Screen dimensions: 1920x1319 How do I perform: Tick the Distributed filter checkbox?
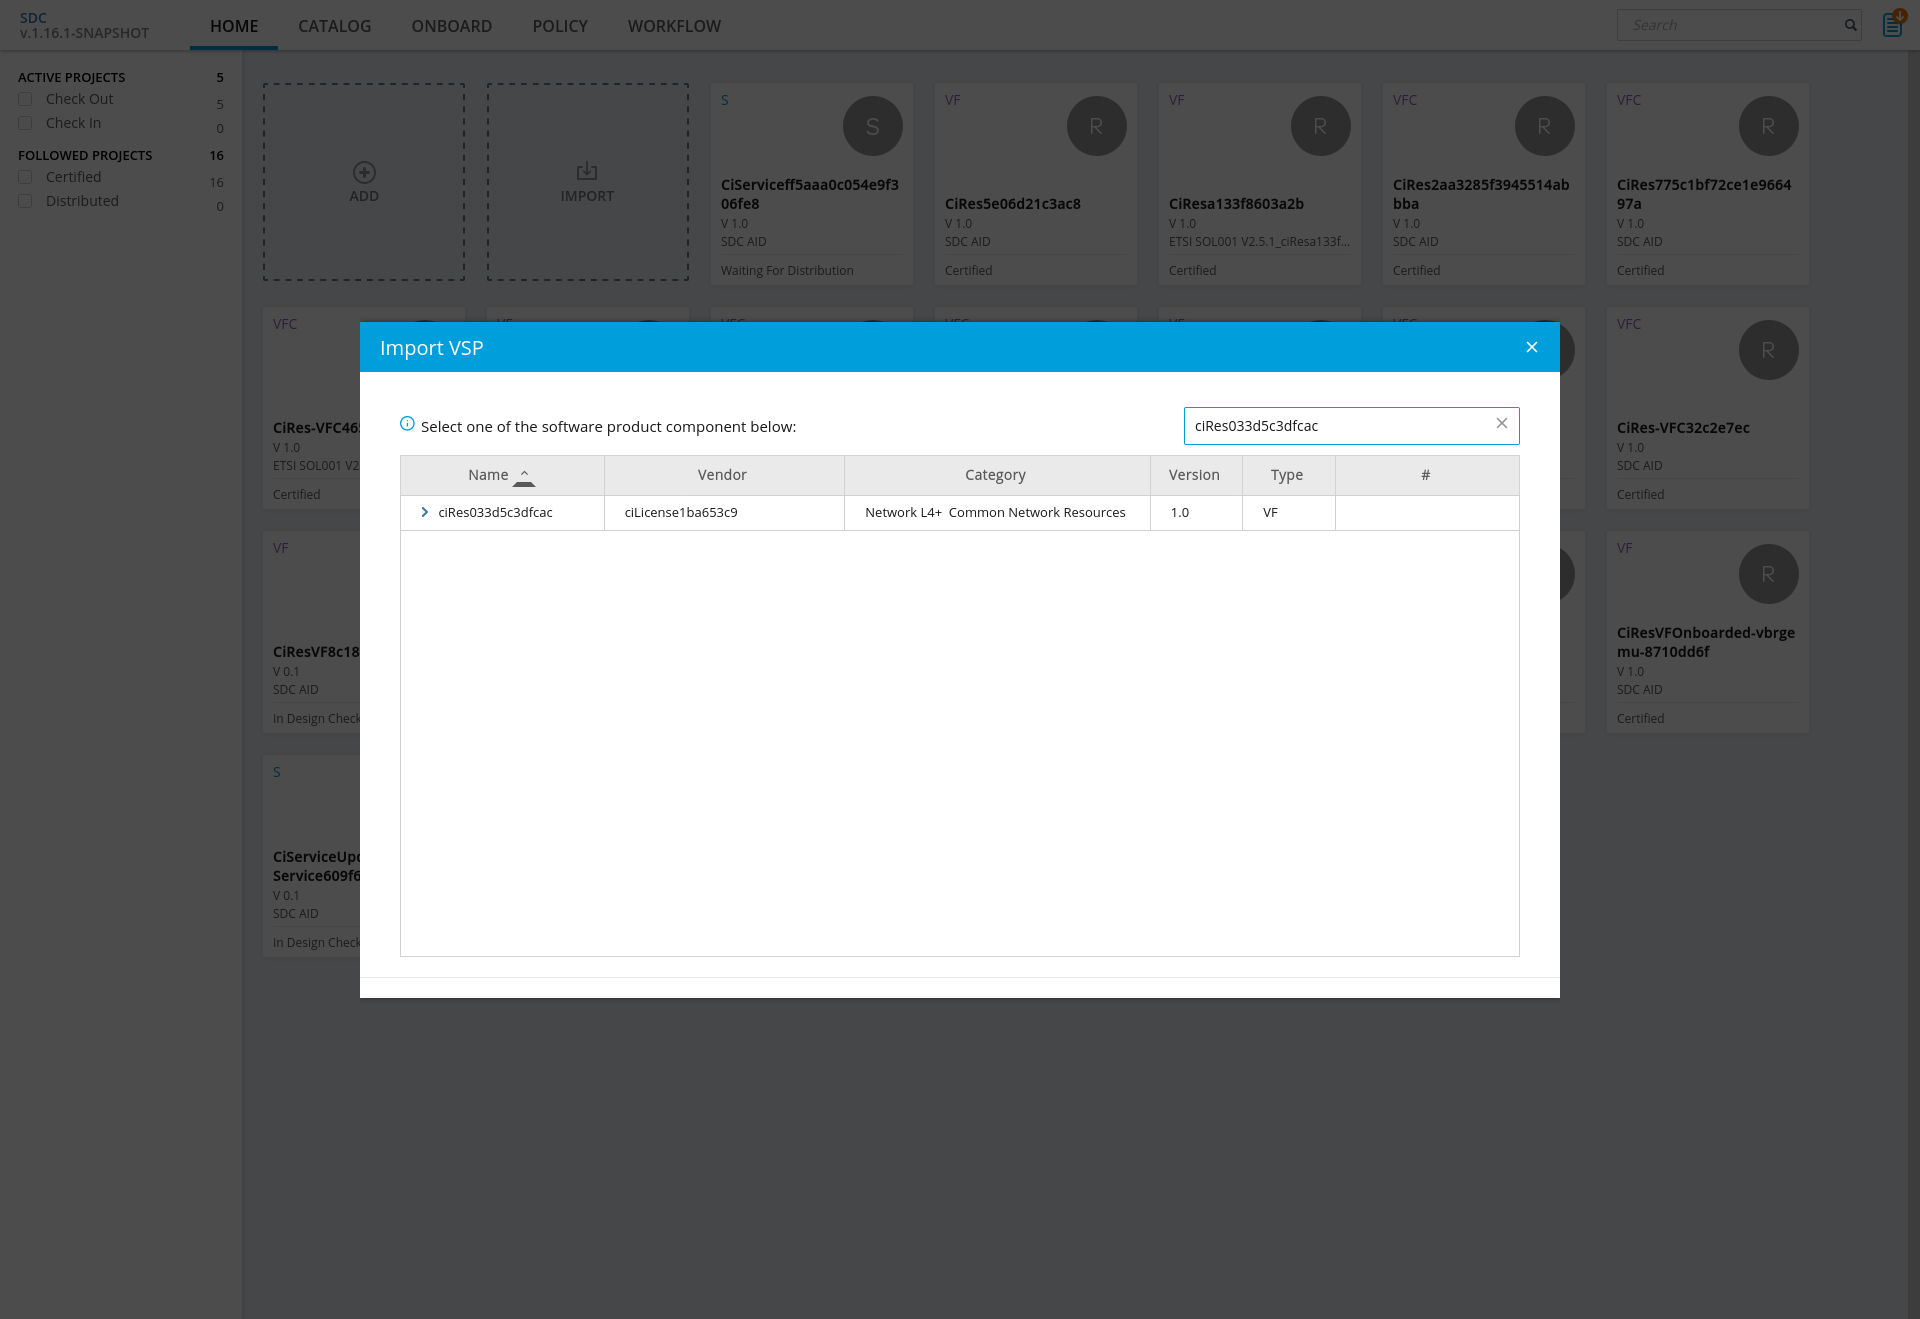[26, 201]
